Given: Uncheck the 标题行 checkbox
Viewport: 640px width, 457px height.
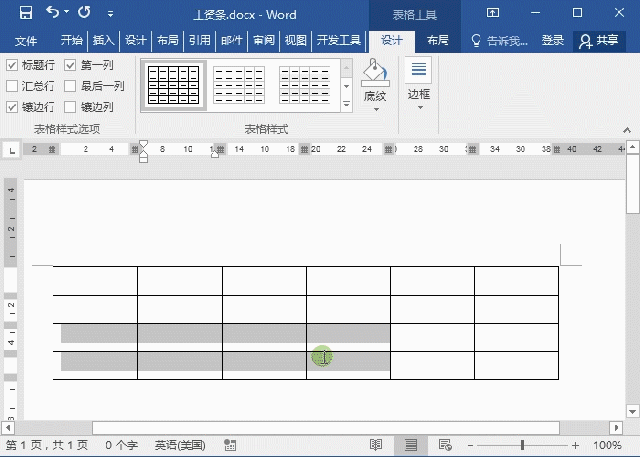Looking at the screenshot, I should (x=12, y=65).
